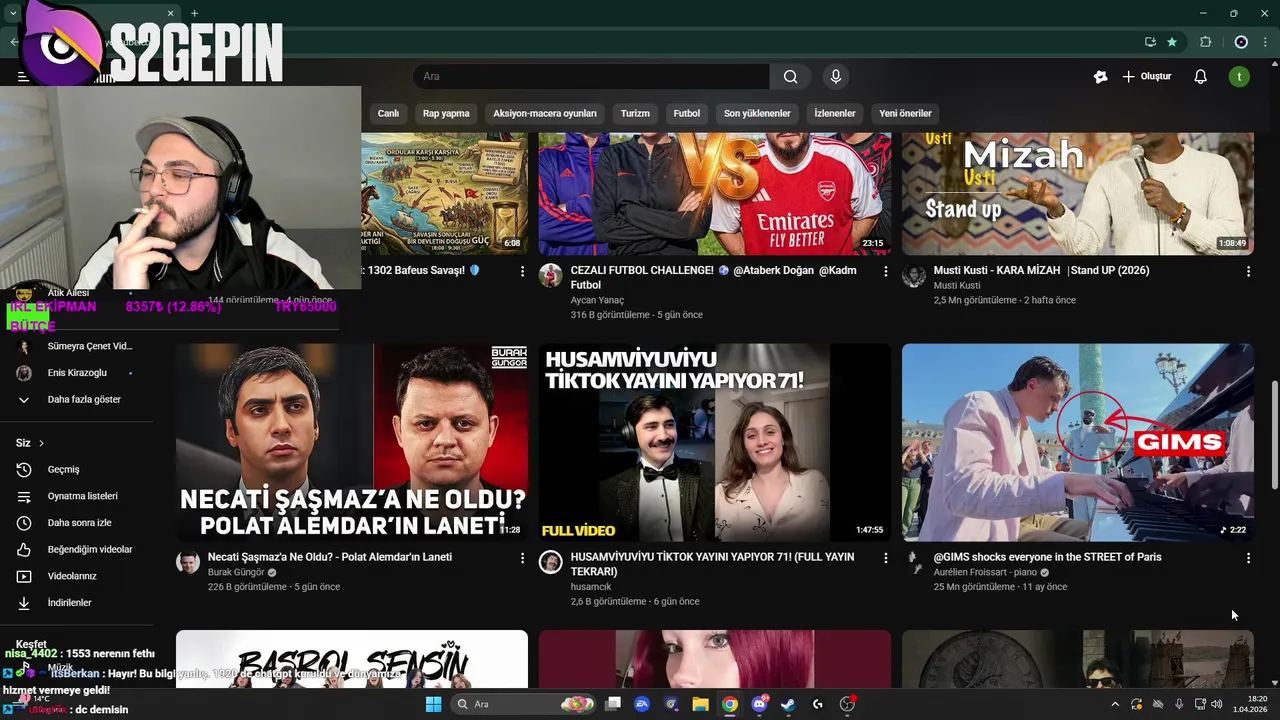1280x720 pixels.
Task: Select the Canlı filter chip
Action: (388, 113)
